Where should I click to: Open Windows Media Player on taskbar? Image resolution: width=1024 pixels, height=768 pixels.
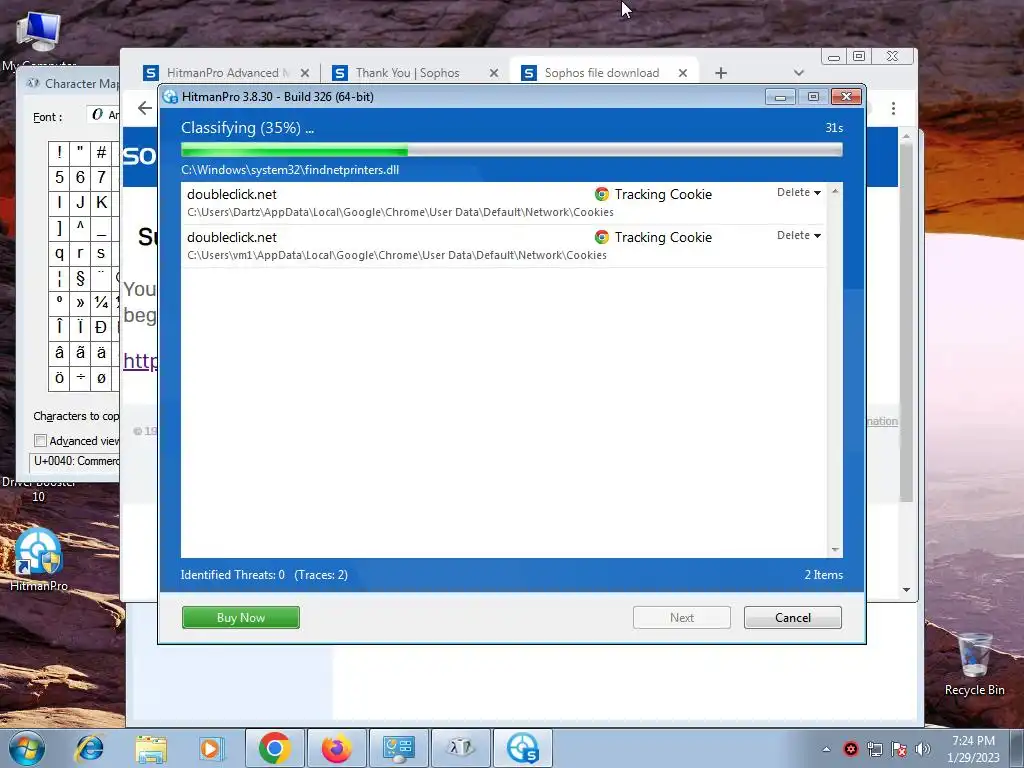(211, 748)
